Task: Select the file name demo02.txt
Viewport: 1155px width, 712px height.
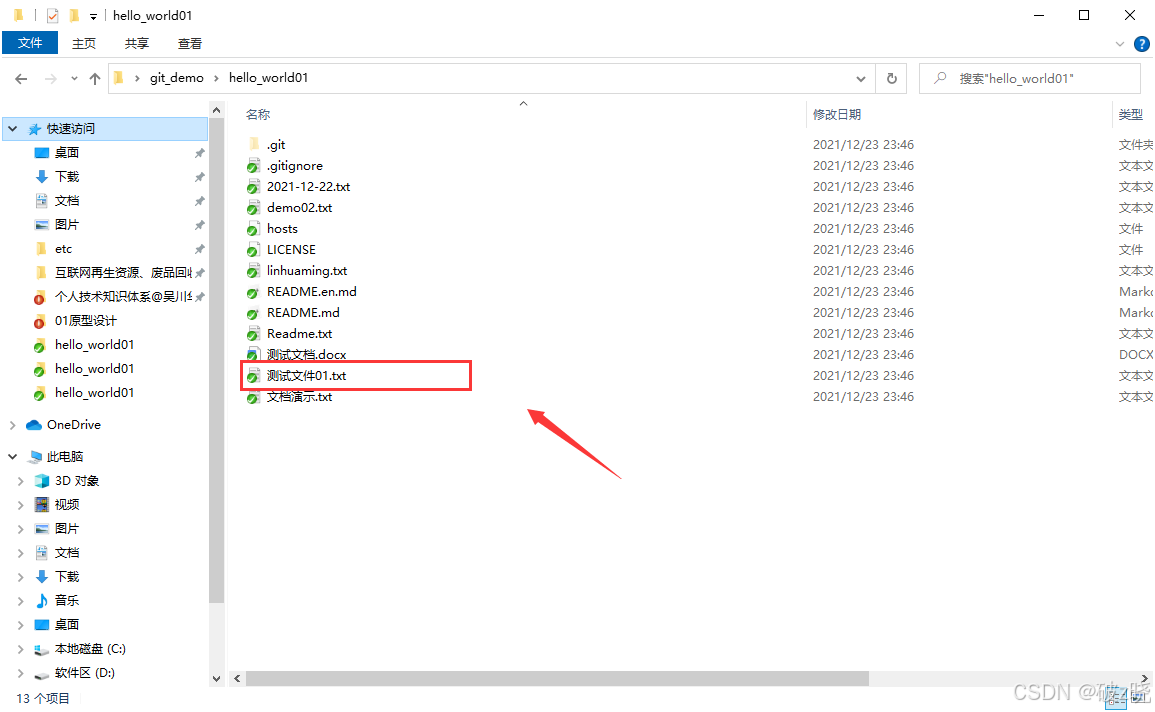Action: 299,208
